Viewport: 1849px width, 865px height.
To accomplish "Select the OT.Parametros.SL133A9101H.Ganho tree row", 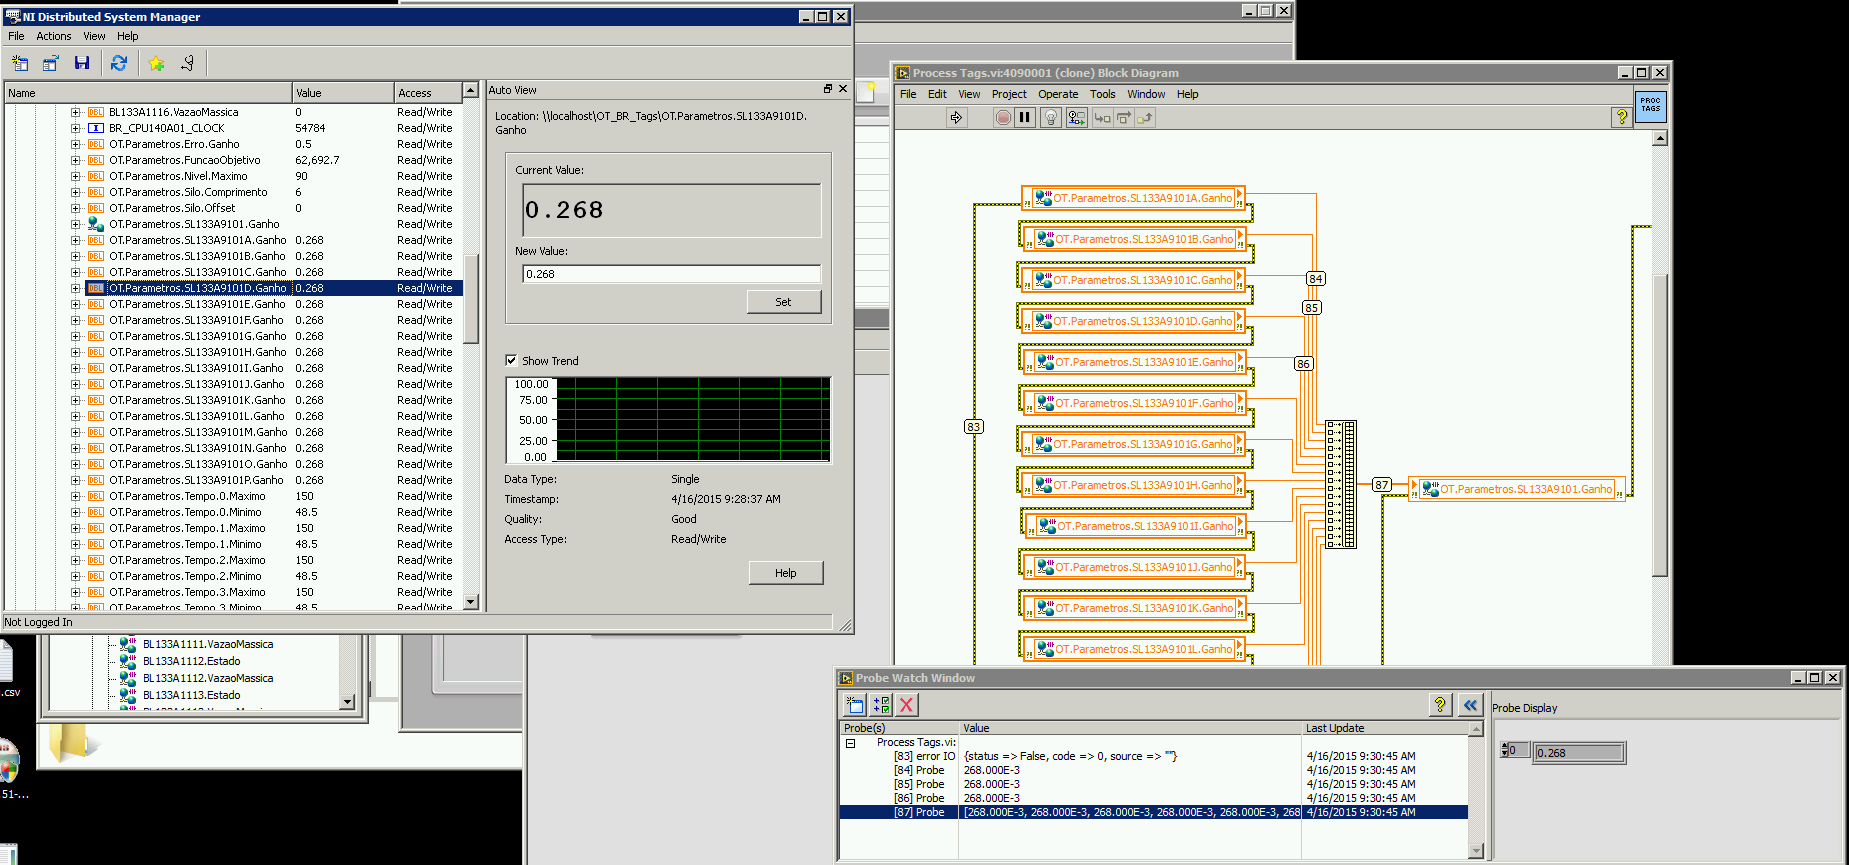I will point(232,352).
